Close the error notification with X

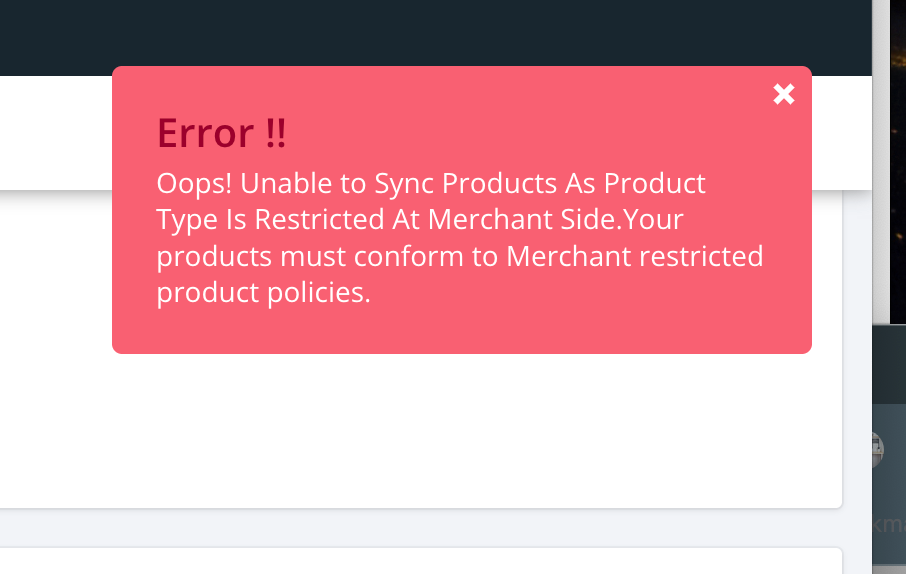pos(784,94)
